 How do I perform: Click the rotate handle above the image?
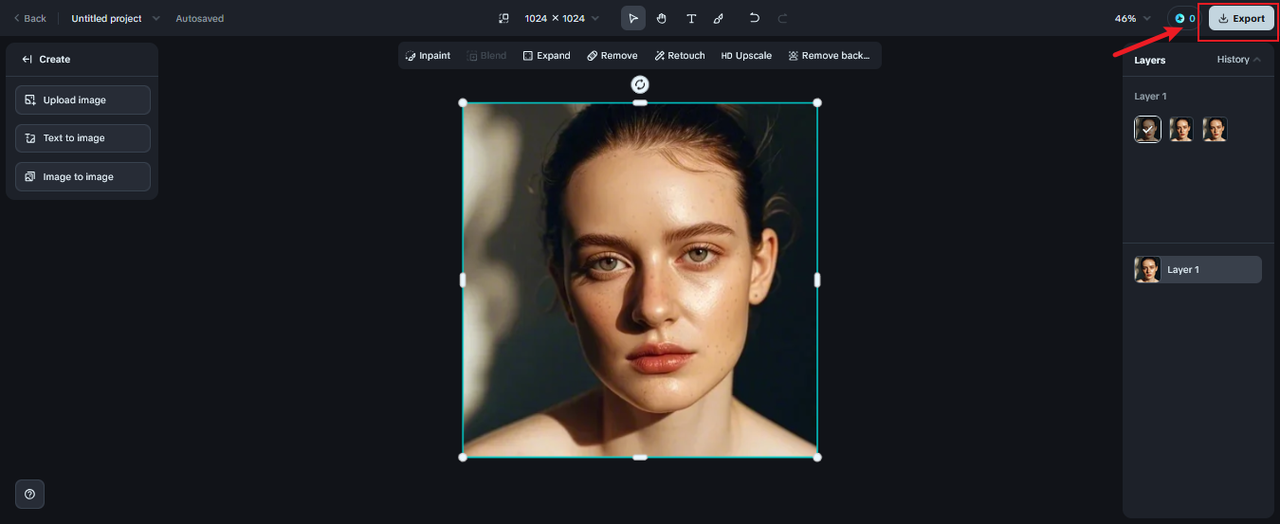coord(640,84)
